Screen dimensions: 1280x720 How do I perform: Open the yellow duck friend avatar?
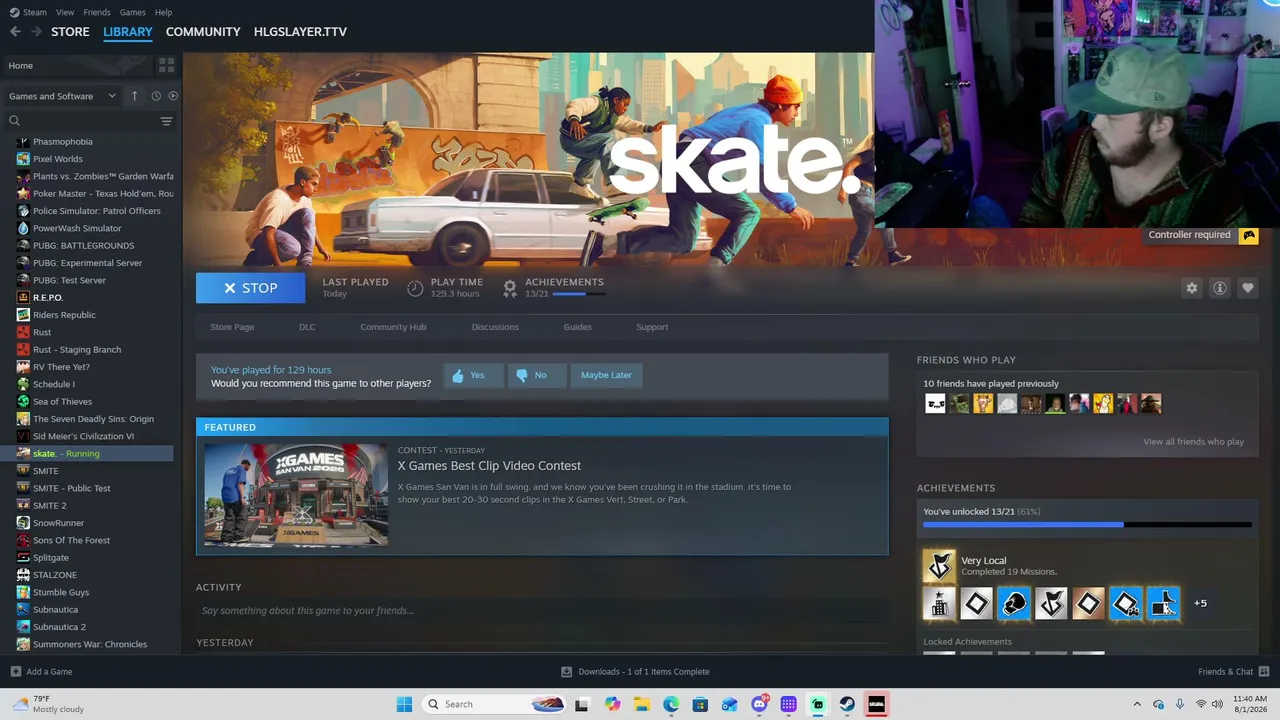point(1103,404)
